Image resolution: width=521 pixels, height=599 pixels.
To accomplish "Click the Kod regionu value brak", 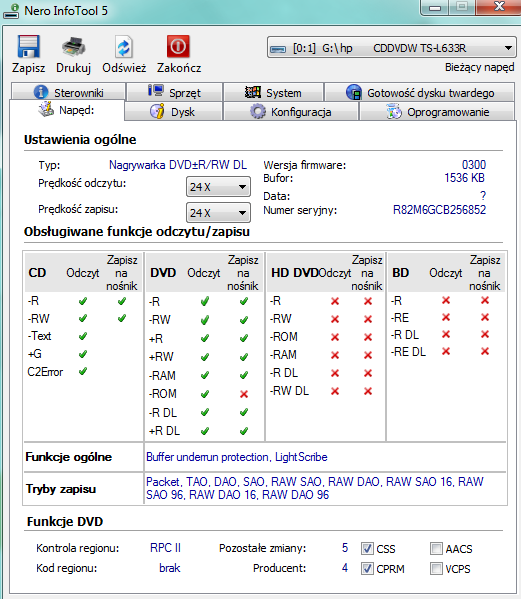I will (x=170, y=568).
